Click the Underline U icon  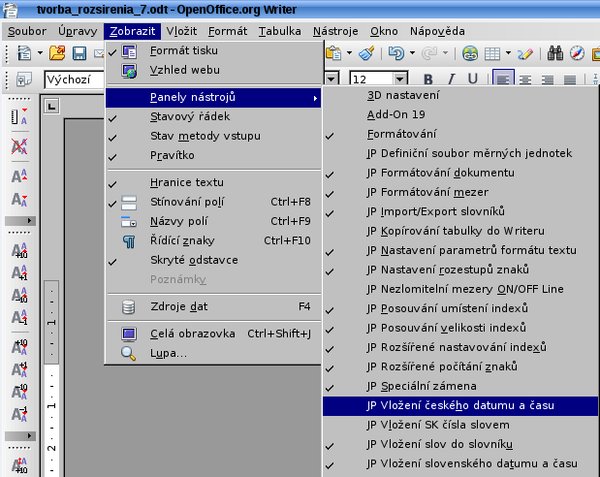tap(473, 79)
